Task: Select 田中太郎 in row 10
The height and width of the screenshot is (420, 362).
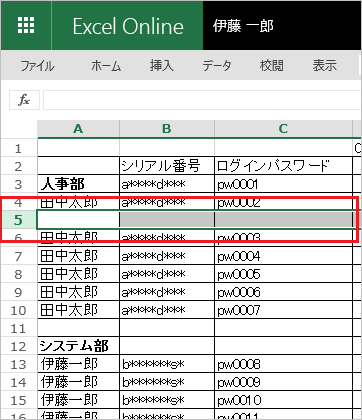Action: click(78, 310)
